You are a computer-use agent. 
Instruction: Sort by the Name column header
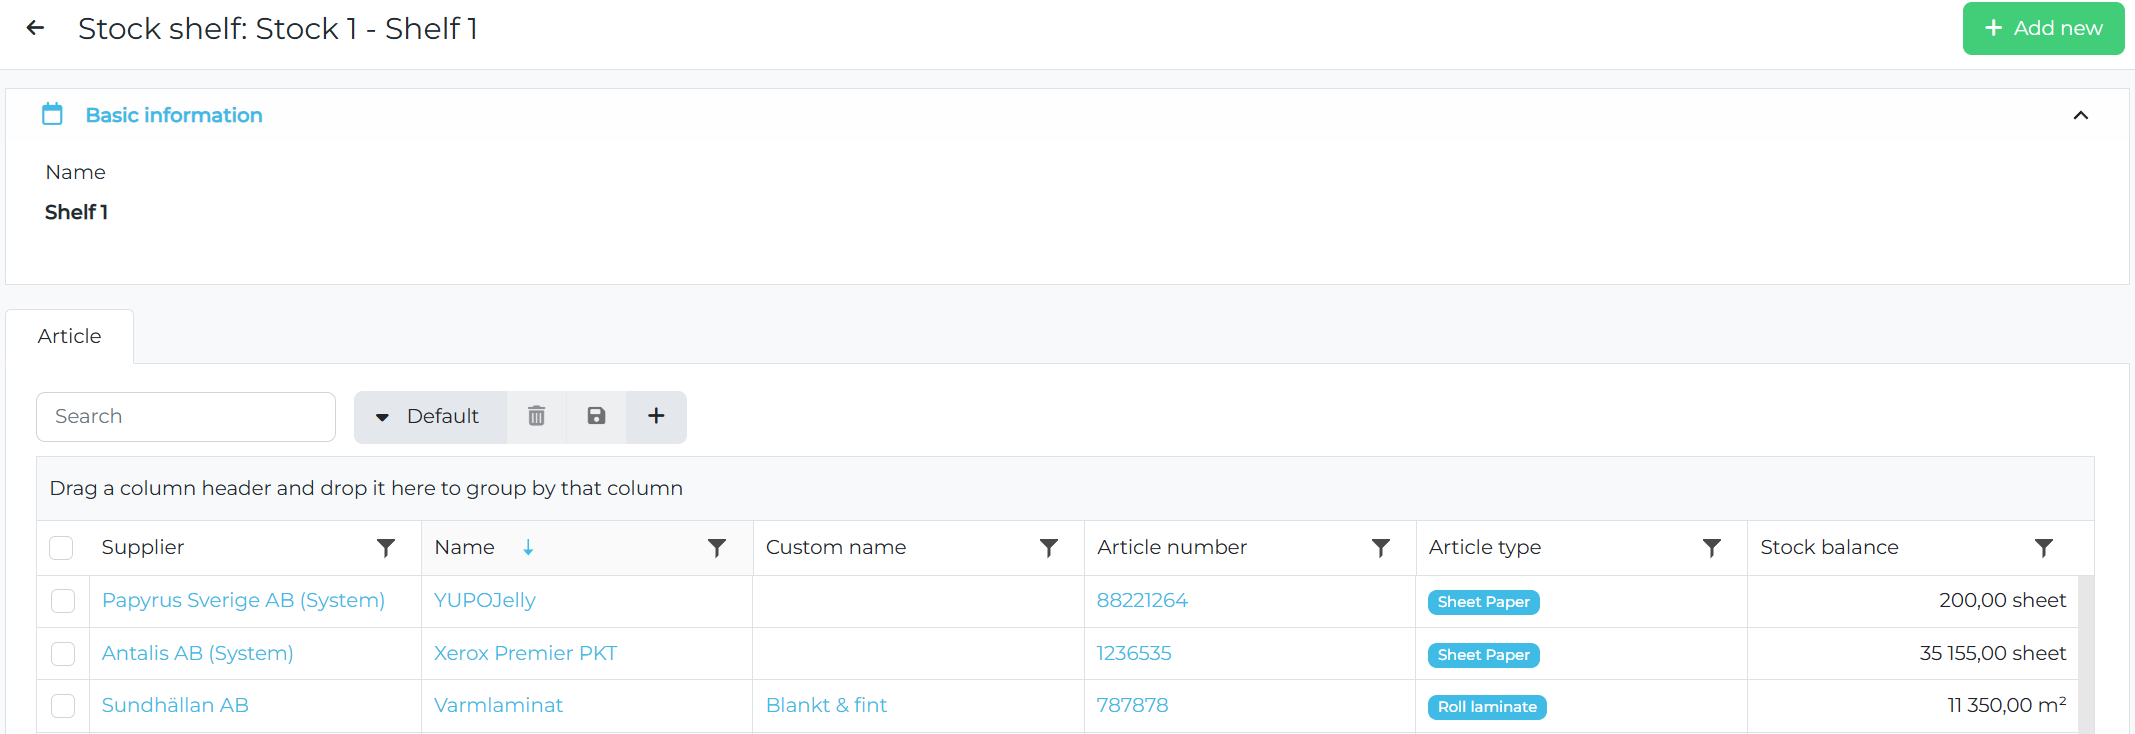[465, 548]
